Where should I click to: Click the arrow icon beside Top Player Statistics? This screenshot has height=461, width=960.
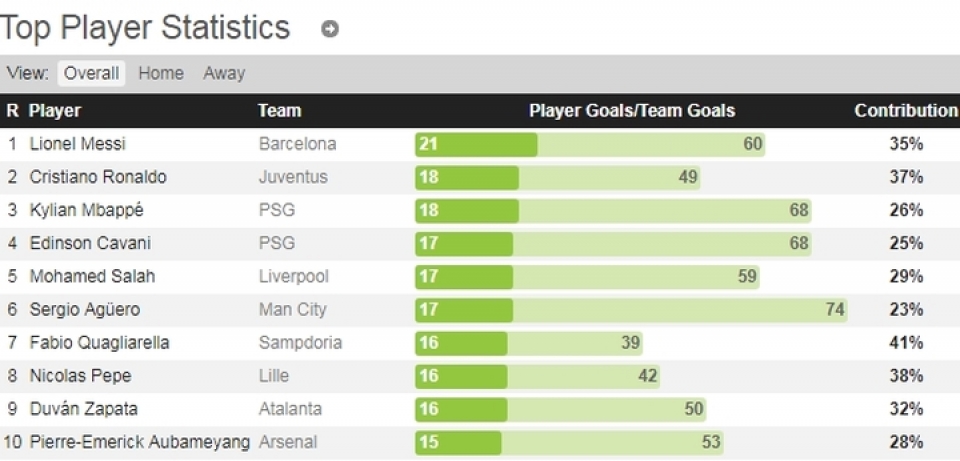click(x=330, y=30)
